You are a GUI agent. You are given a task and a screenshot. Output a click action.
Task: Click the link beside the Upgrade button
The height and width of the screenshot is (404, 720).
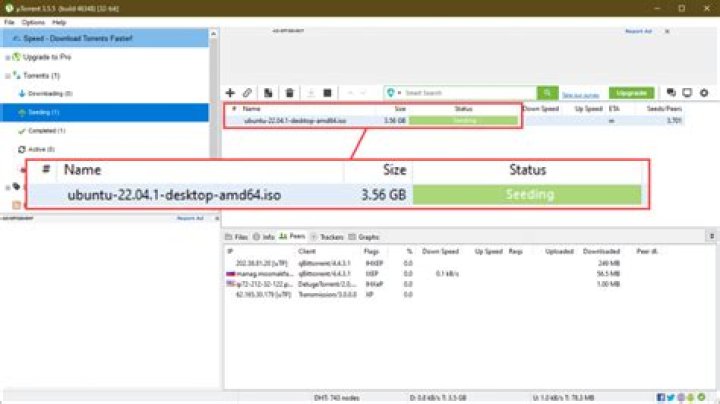pos(580,95)
